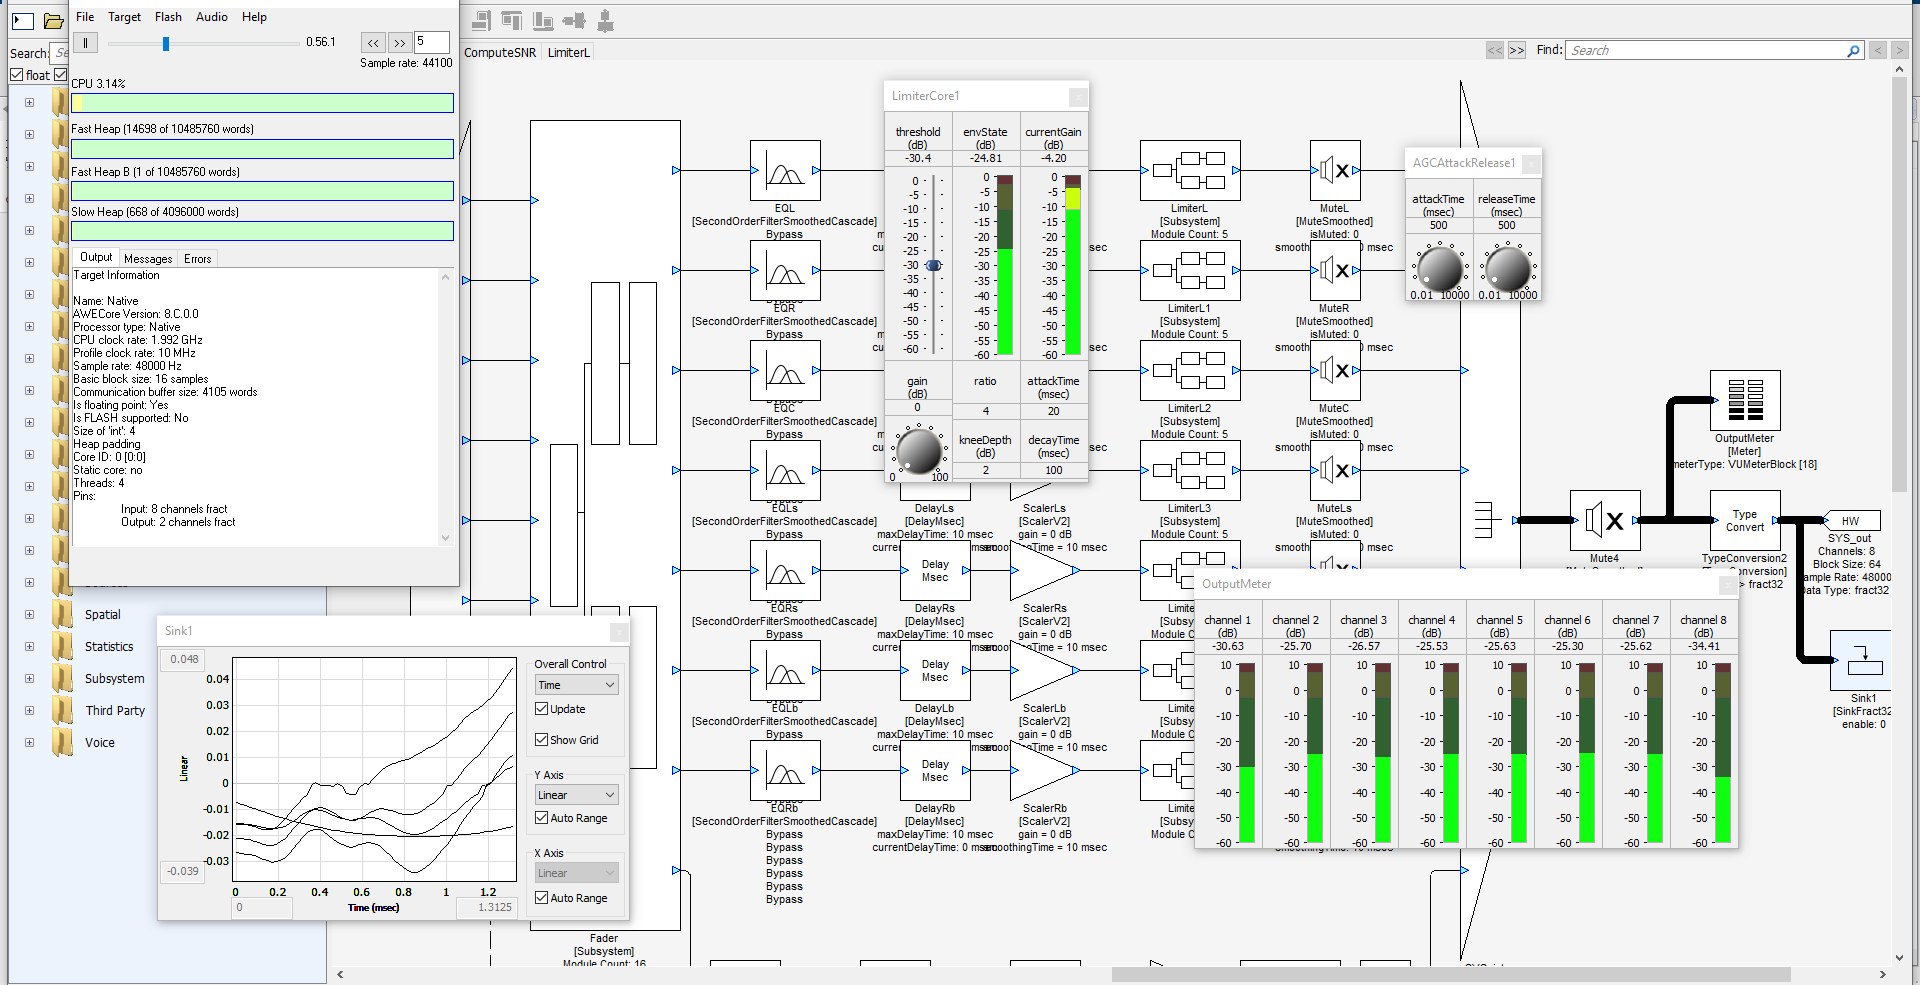Select the Type Convert module icon
The height and width of the screenshot is (985, 1920).
pos(1745,520)
